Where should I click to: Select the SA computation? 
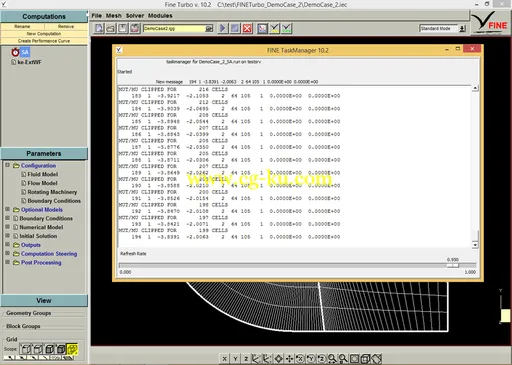[25, 52]
